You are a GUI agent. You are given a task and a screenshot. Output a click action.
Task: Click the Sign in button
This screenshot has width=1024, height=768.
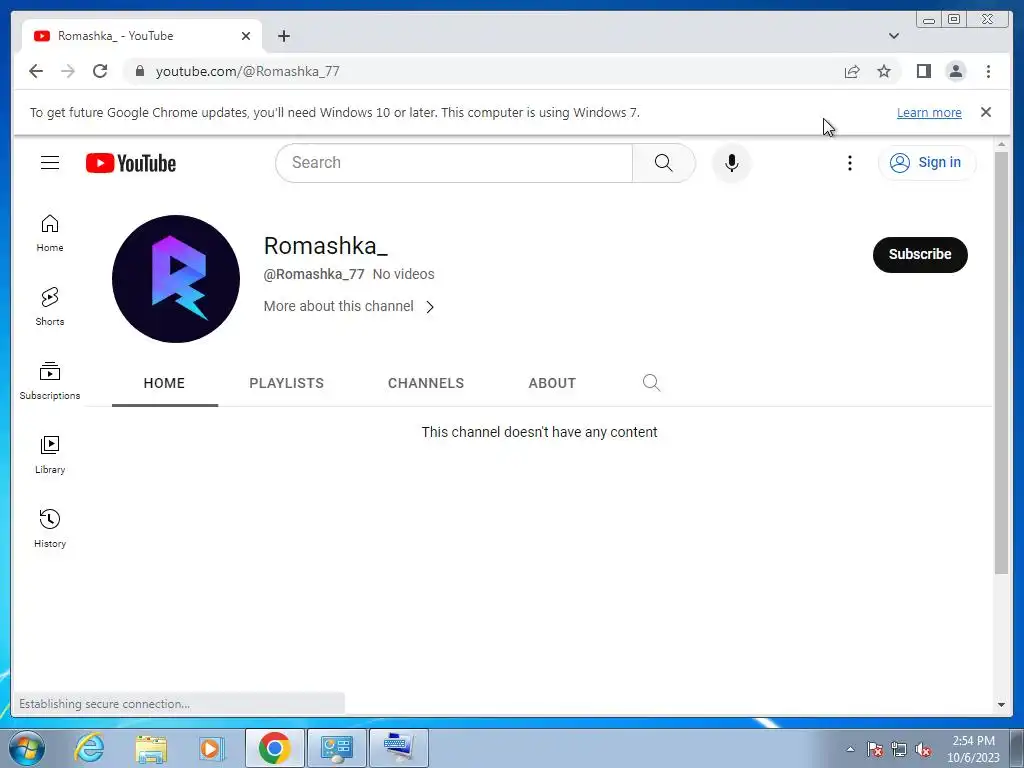tap(927, 163)
